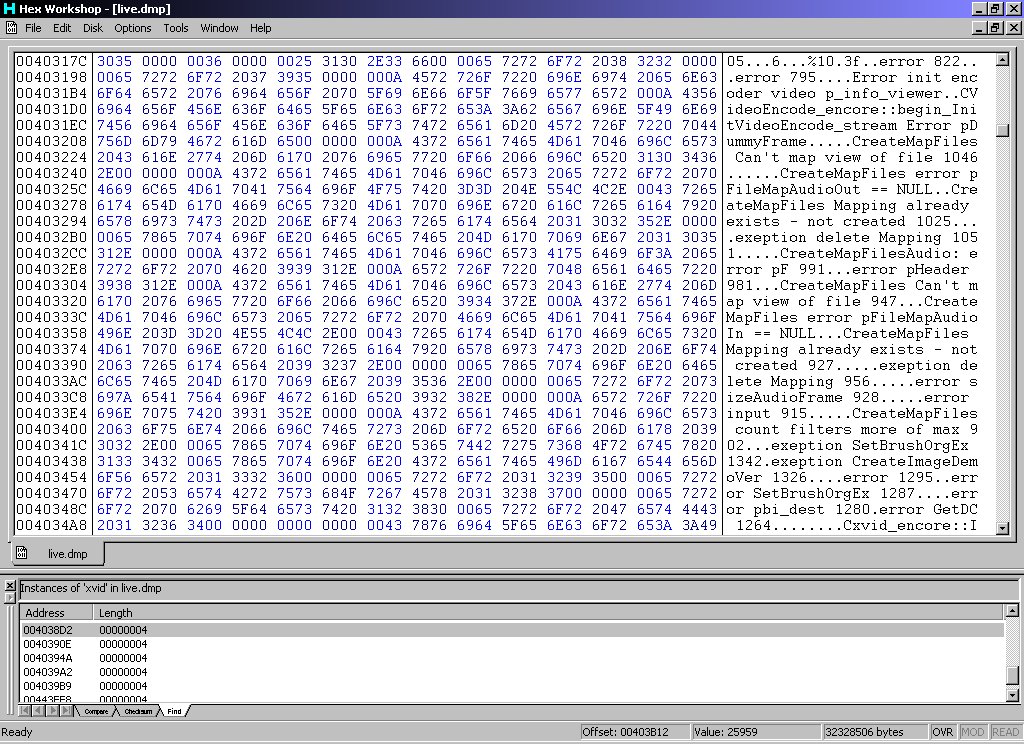The height and width of the screenshot is (744, 1024).
Task: Click the results list scroll down arrow
Action: (1012, 696)
